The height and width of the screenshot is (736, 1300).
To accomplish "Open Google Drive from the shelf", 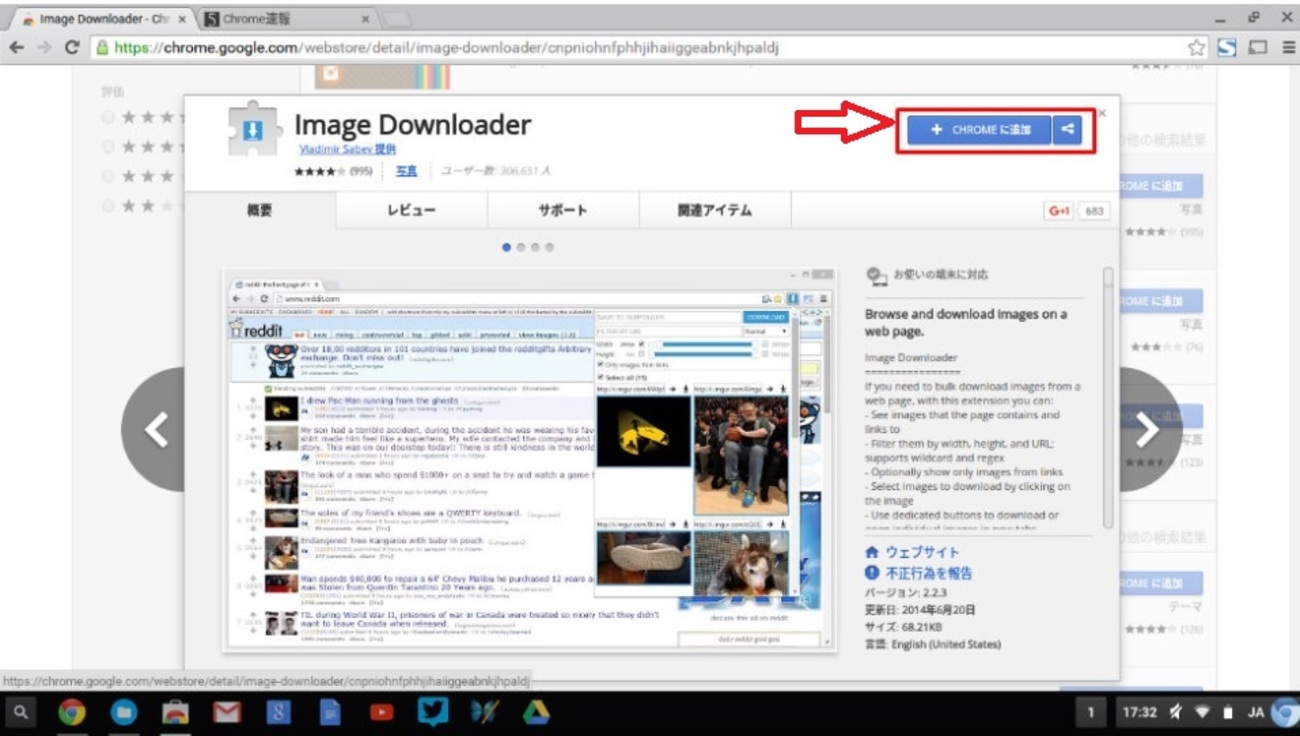I will coord(536,712).
